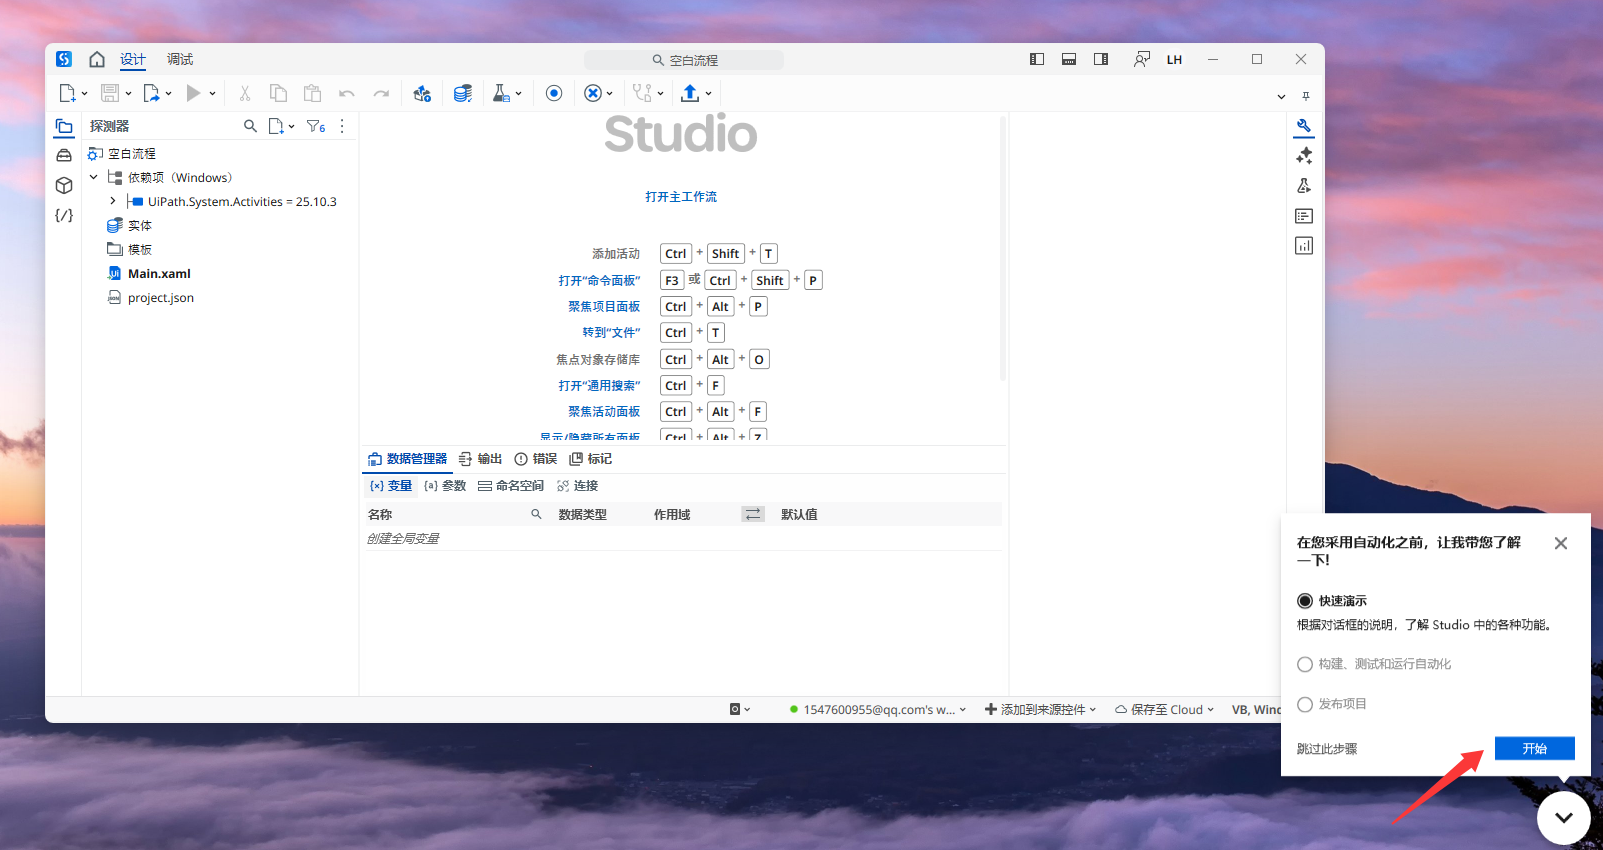Click the Cut scissors icon
Viewport: 1603px width, 850px height.
tap(244, 93)
